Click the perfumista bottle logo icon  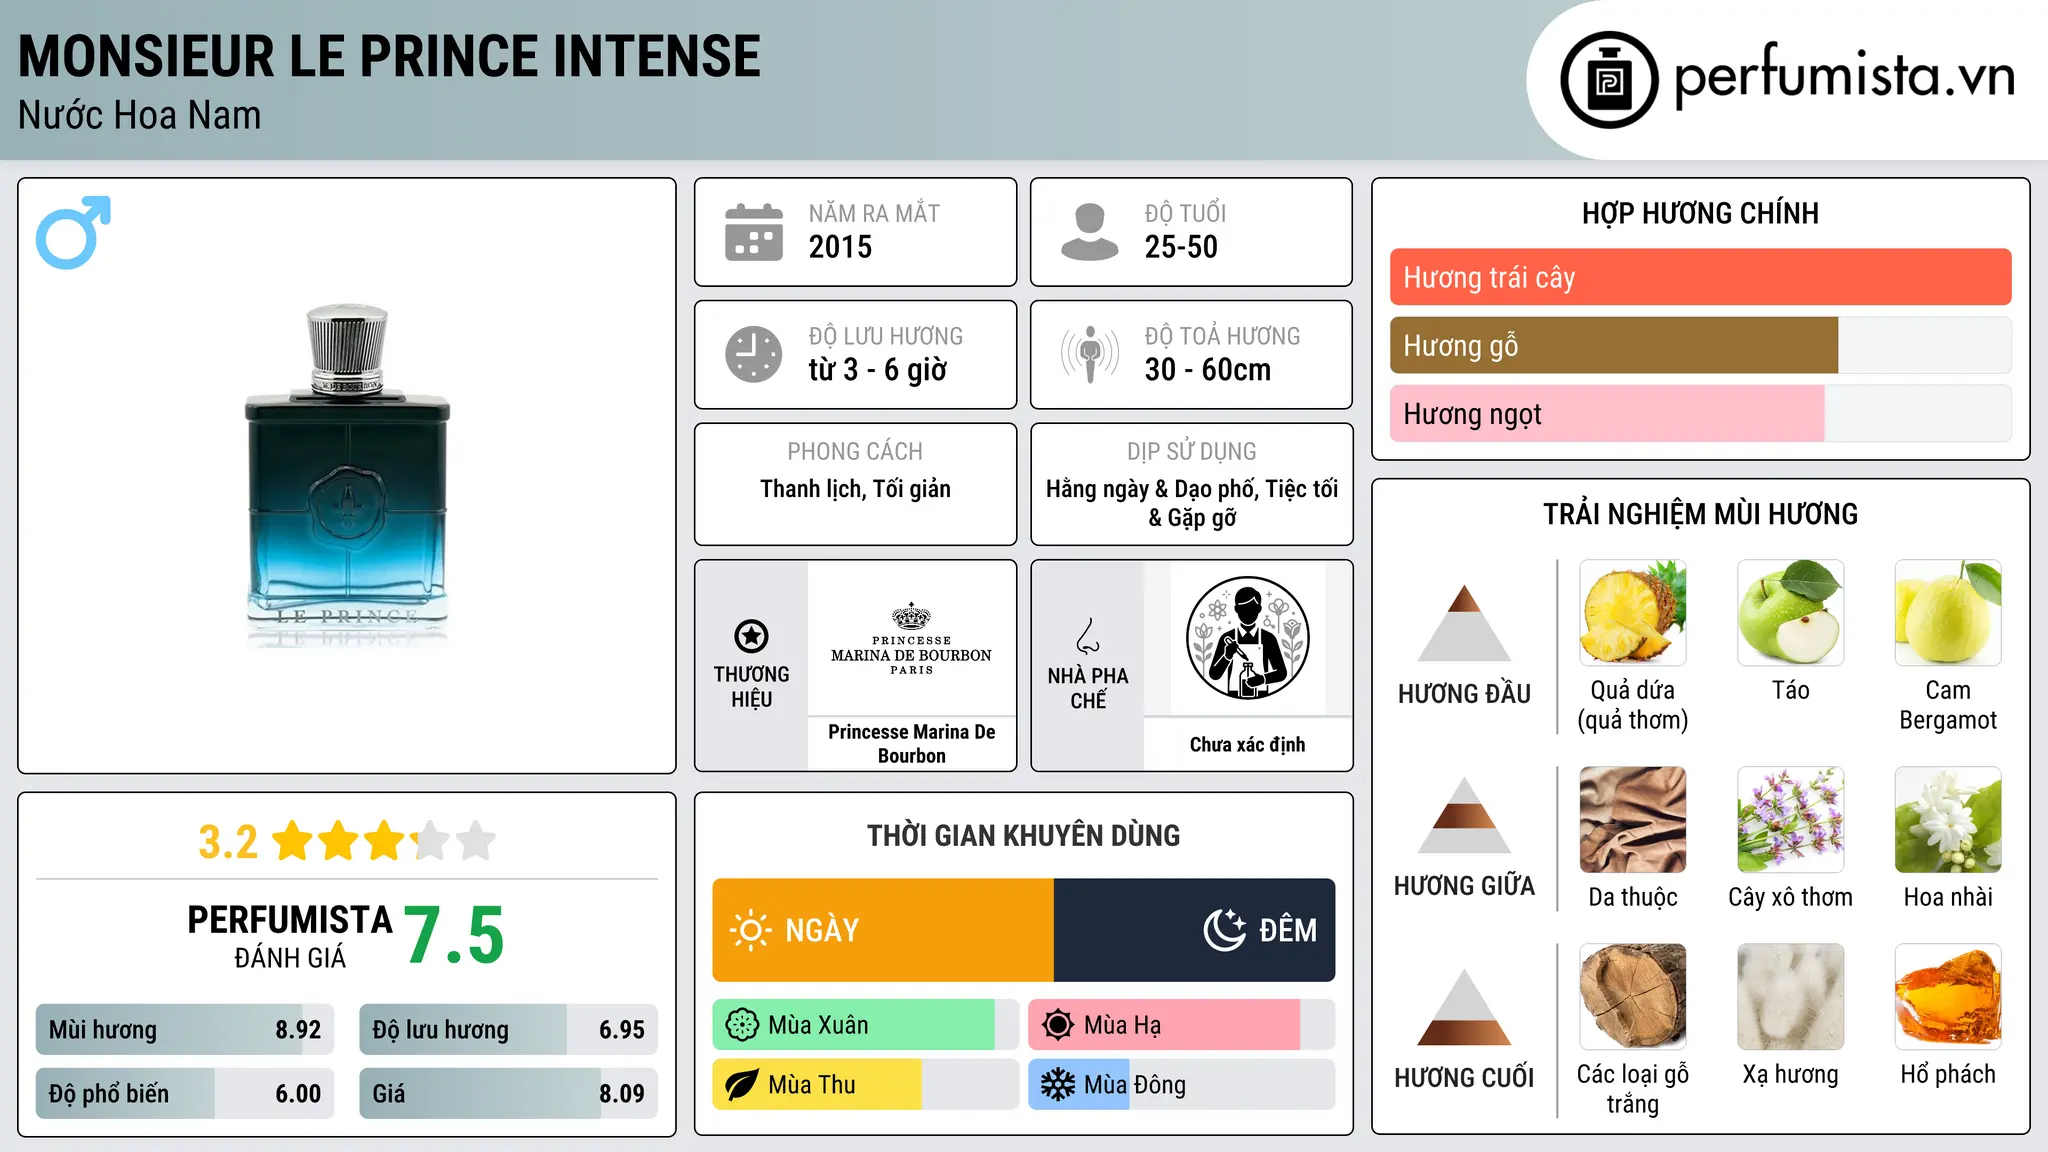1609,80
